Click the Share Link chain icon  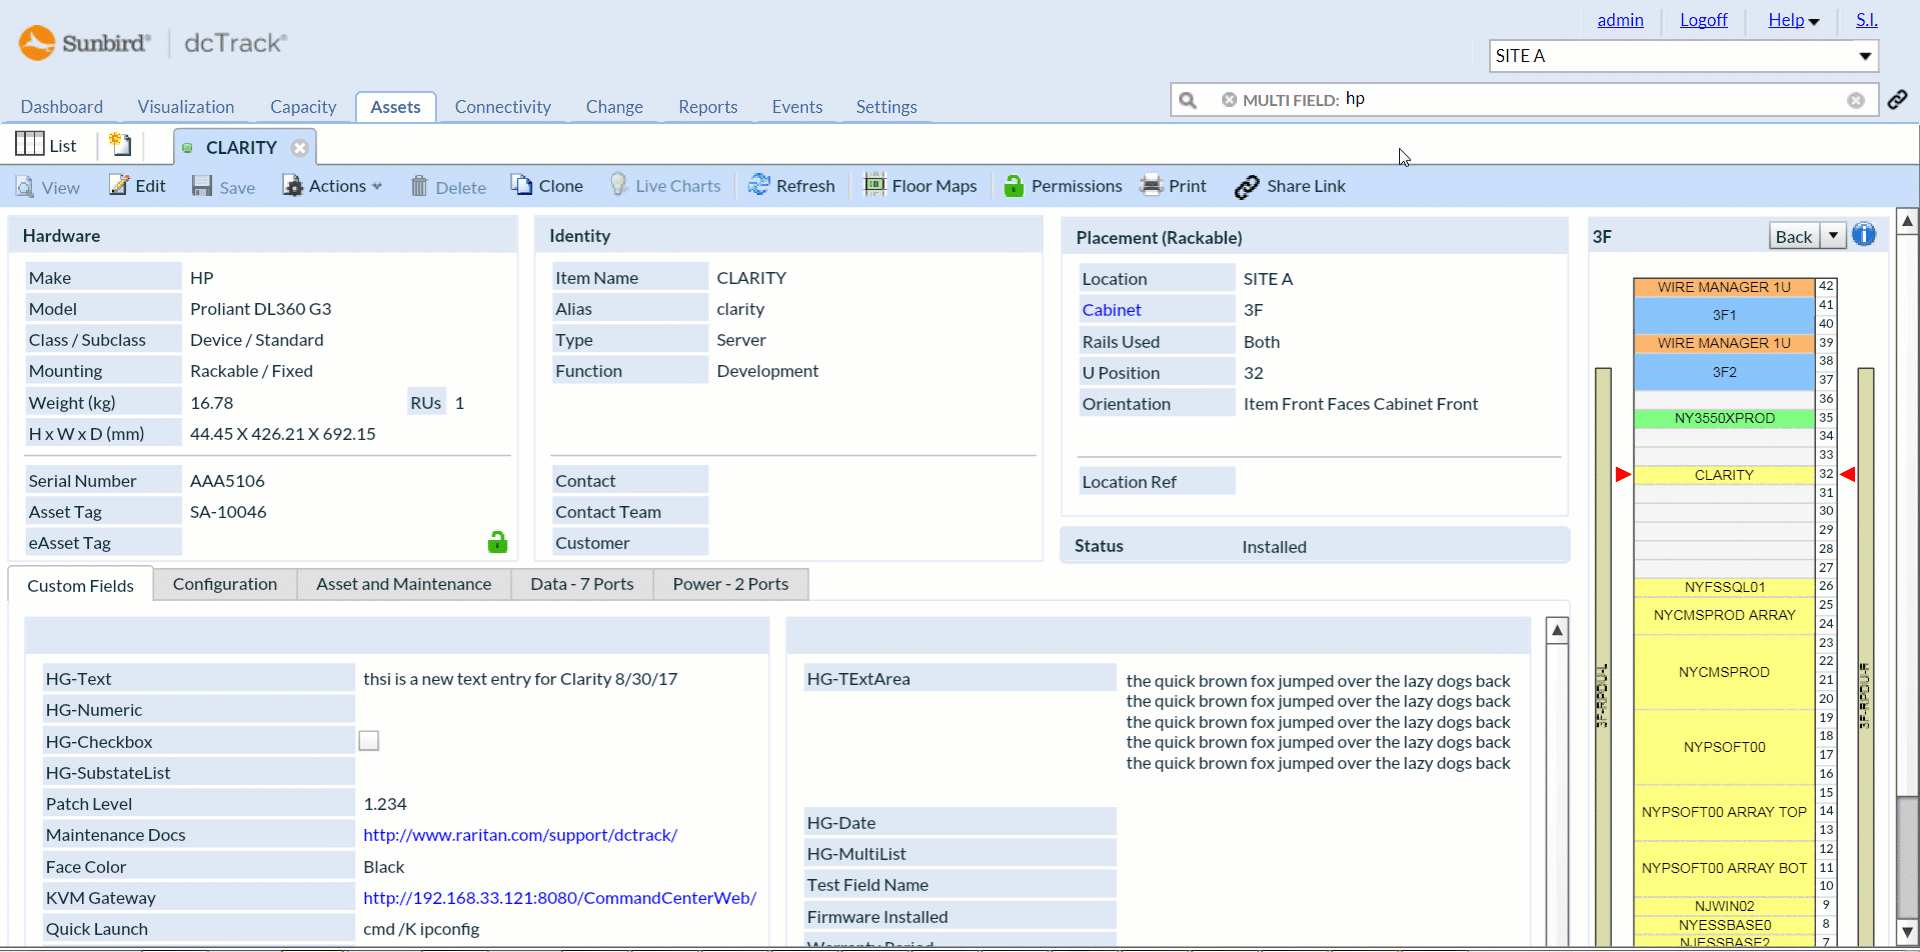[1246, 187]
